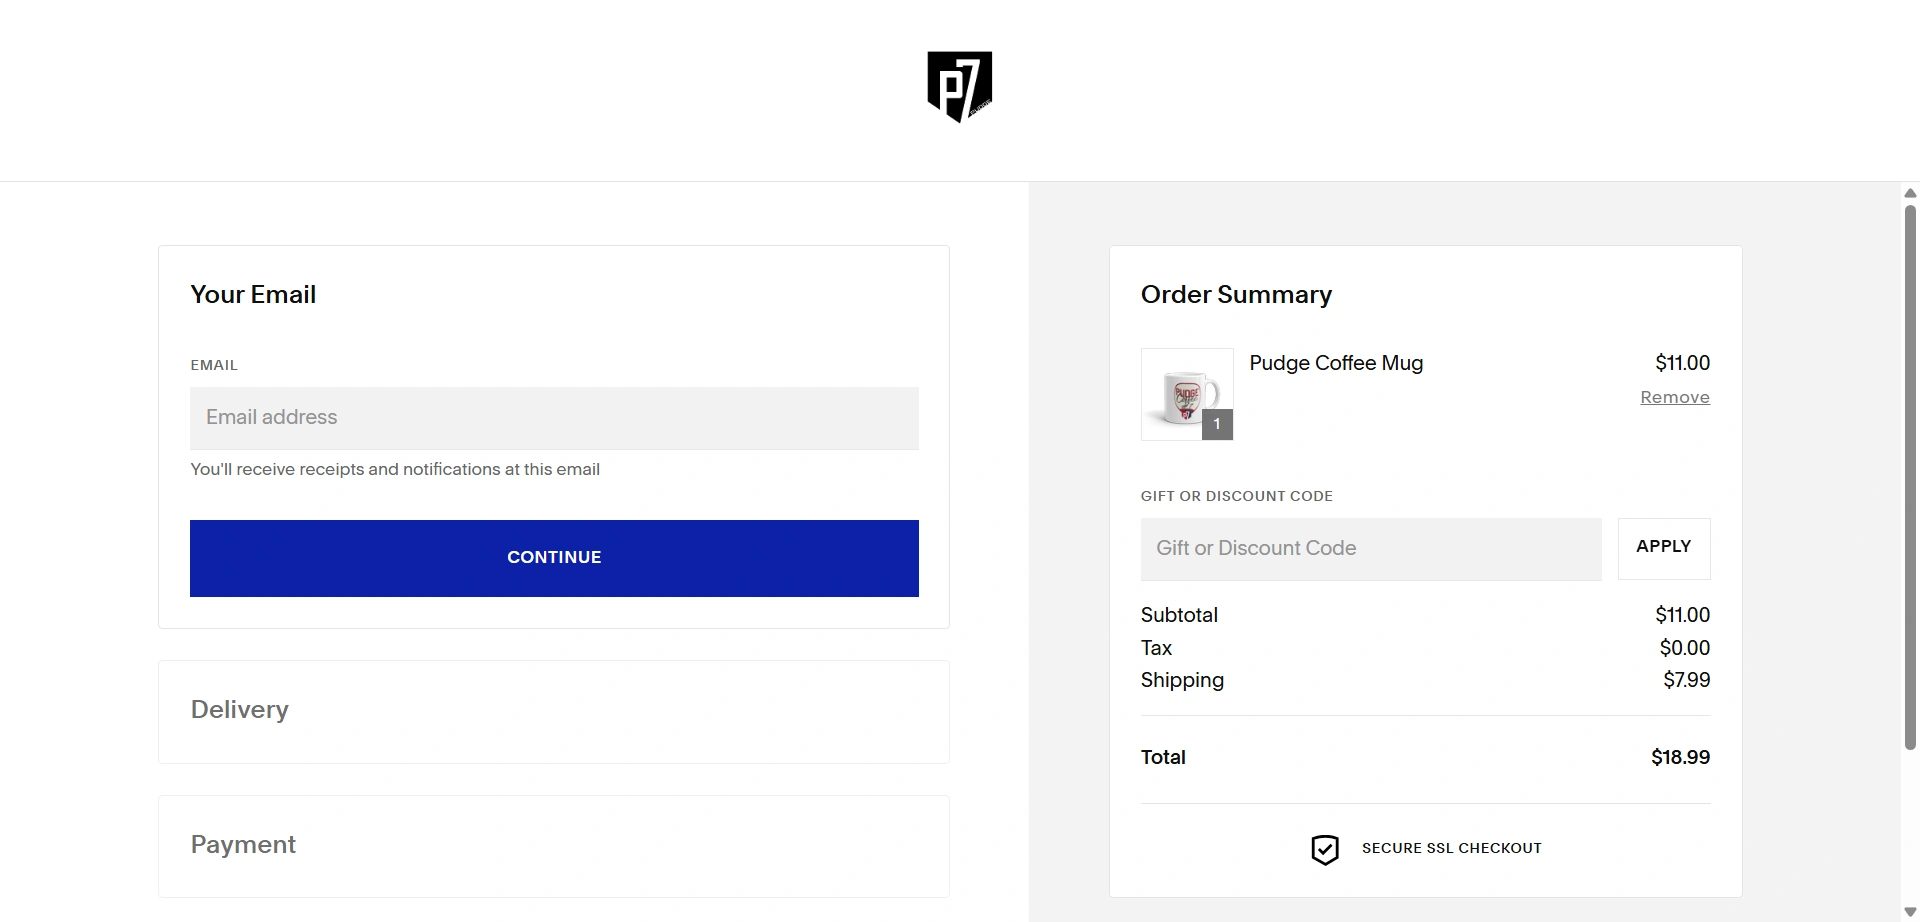Click the Your Email section heading
1920x922 pixels.
point(253,295)
